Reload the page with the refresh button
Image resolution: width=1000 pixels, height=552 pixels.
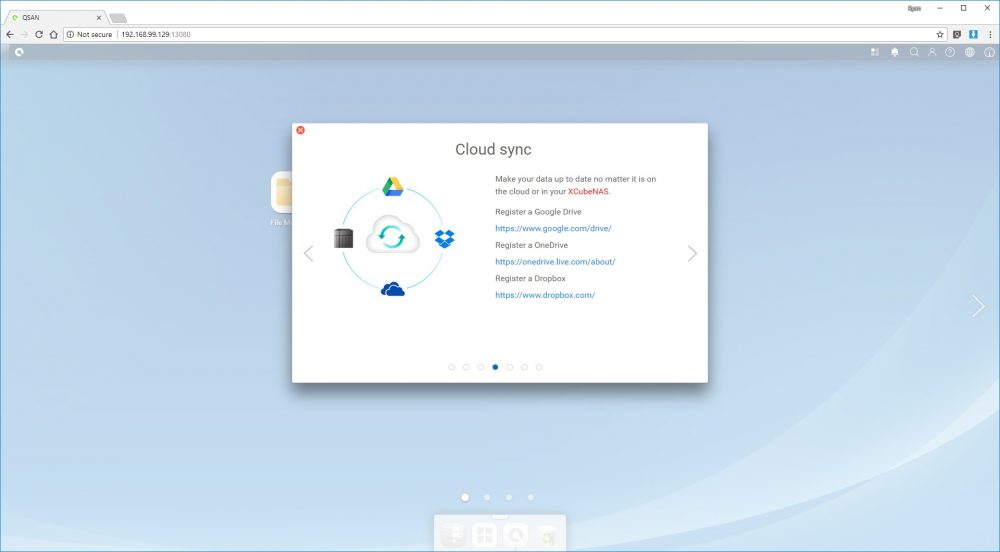click(39, 34)
